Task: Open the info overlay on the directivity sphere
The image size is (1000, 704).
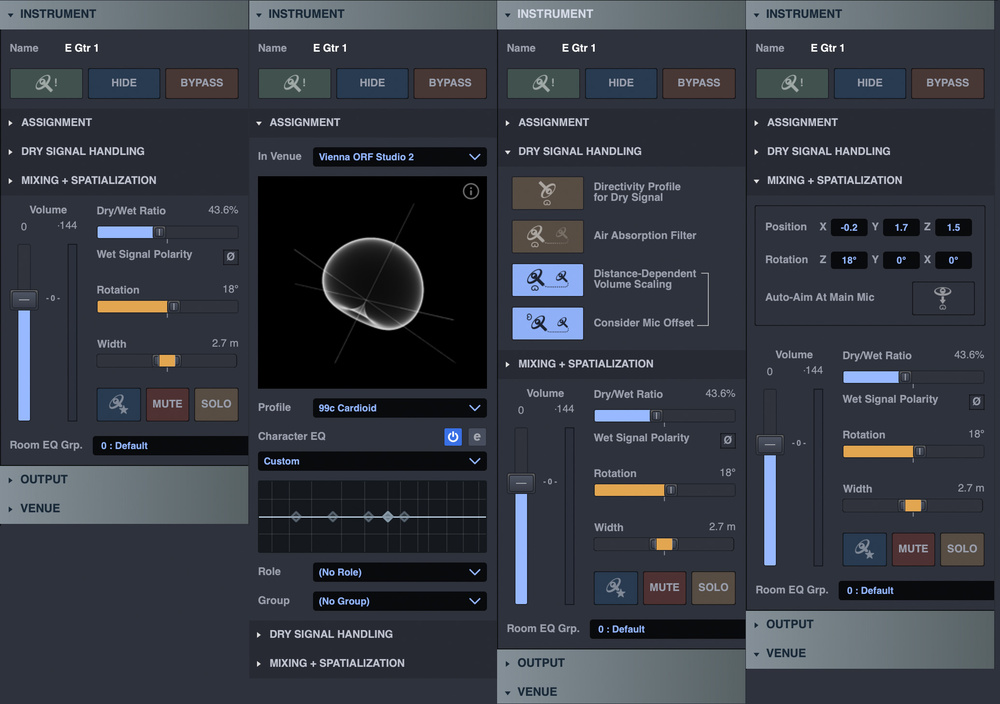Action: tap(471, 191)
